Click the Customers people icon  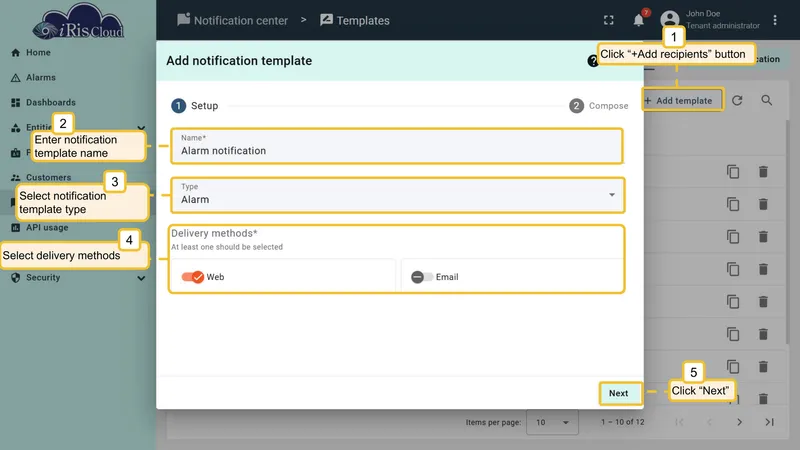click(16, 178)
